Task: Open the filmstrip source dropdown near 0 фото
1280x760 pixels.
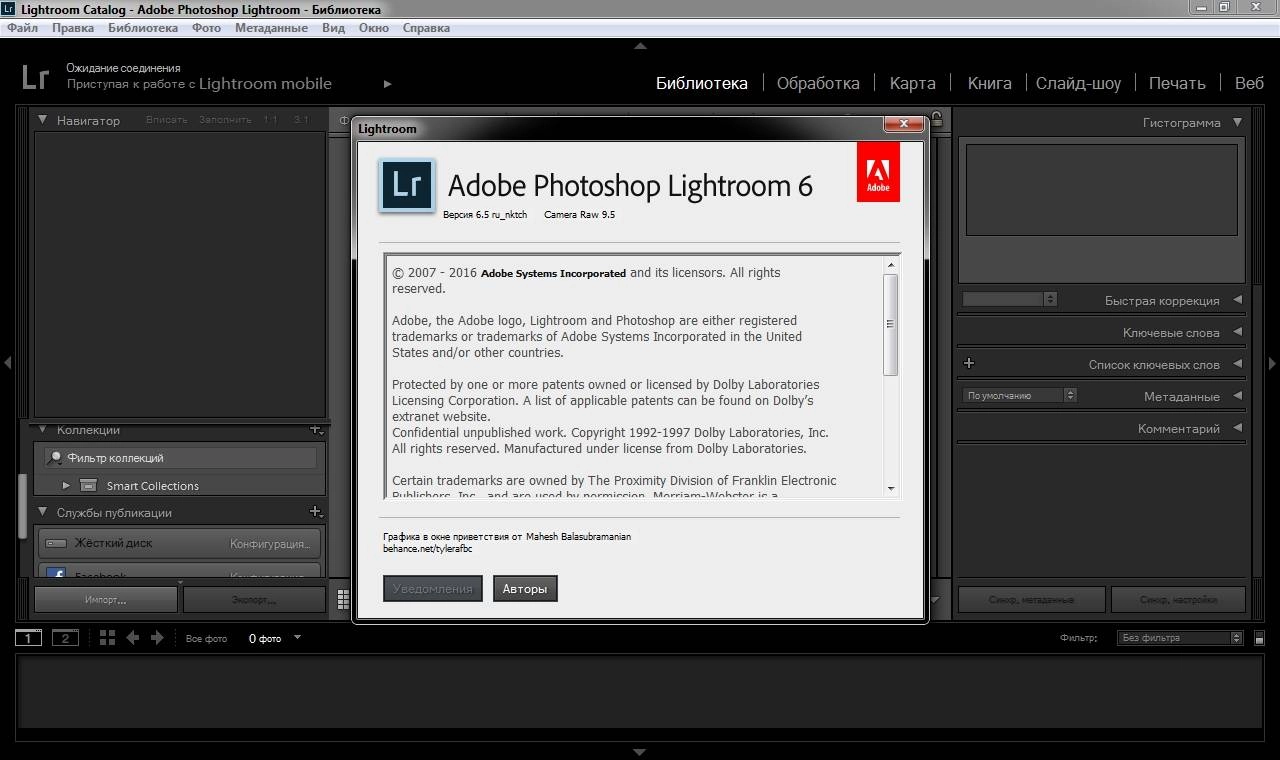Action: (297, 637)
